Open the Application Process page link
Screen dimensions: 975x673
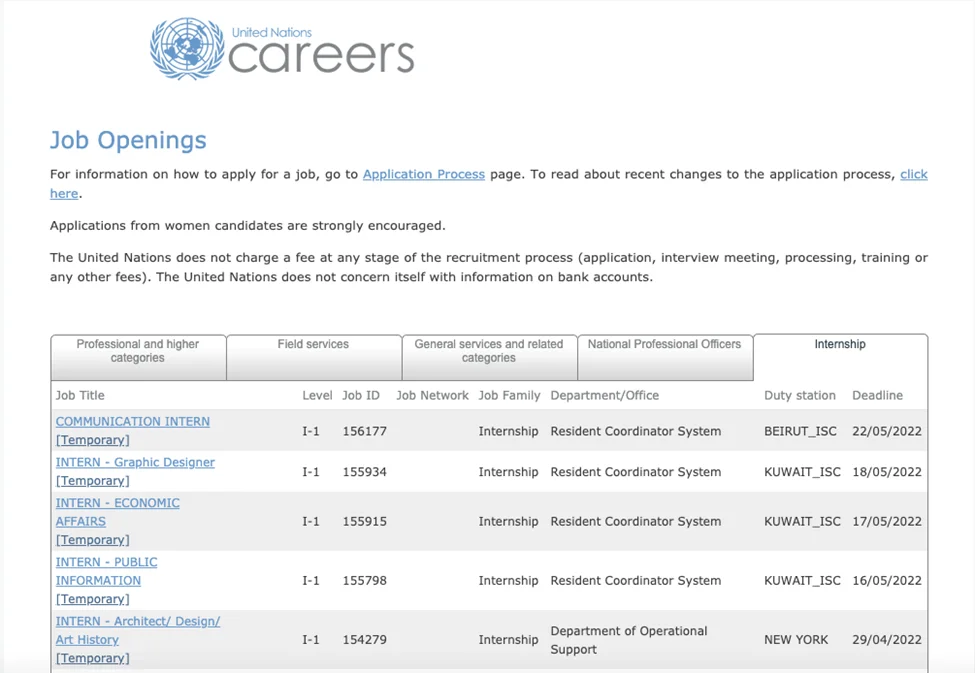point(423,174)
